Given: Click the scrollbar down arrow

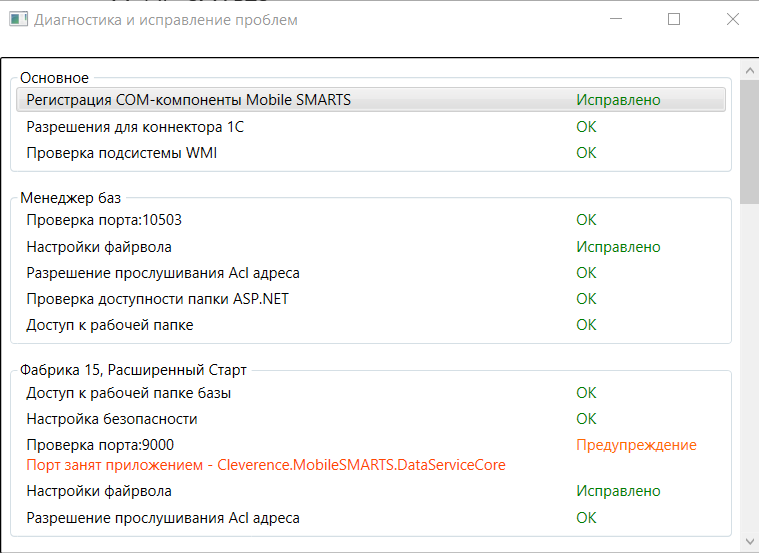Looking at the screenshot, I should (x=750, y=541).
